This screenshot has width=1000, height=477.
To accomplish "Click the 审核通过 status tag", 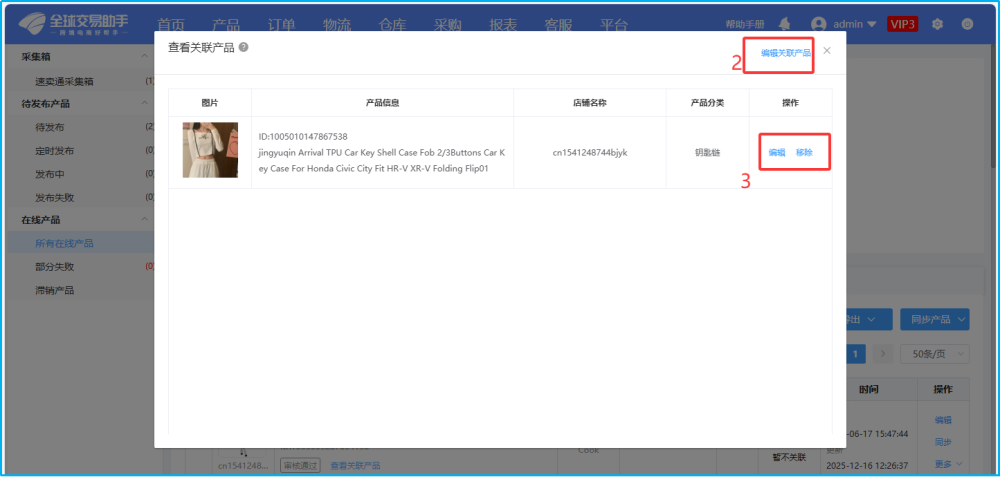I will tap(300, 466).
